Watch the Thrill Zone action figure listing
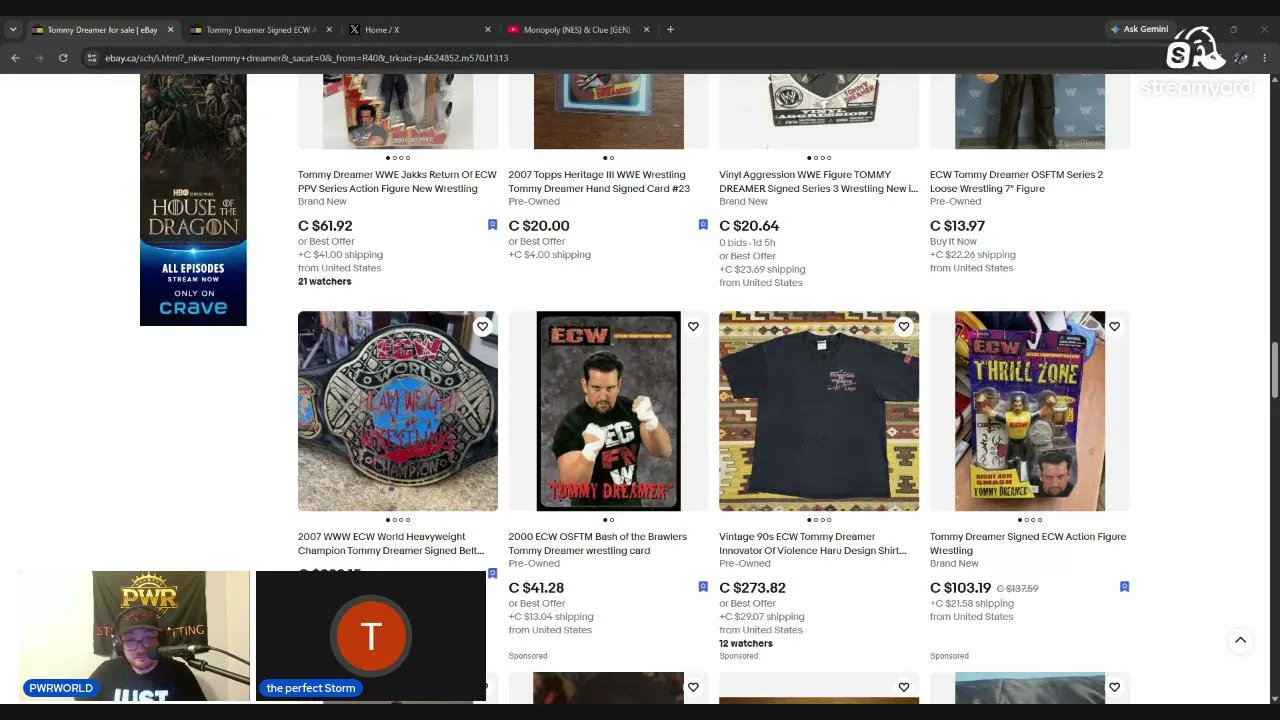Screen dimensions: 1280x720 point(1114,327)
